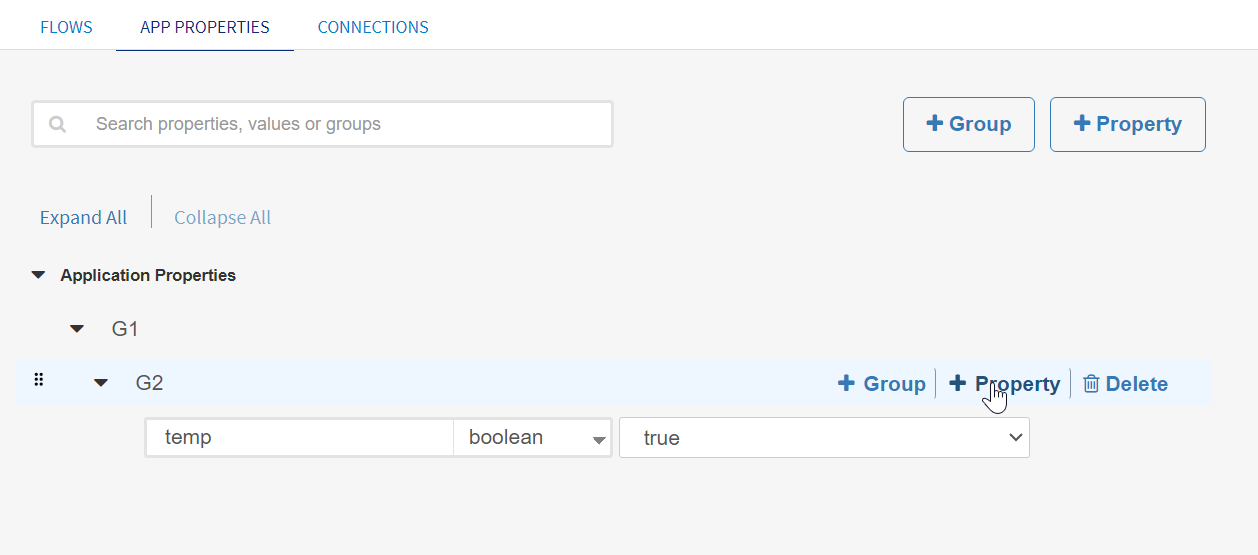Click the plus icon beside G2's Group action
The height and width of the screenshot is (555, 1258).
846,383
